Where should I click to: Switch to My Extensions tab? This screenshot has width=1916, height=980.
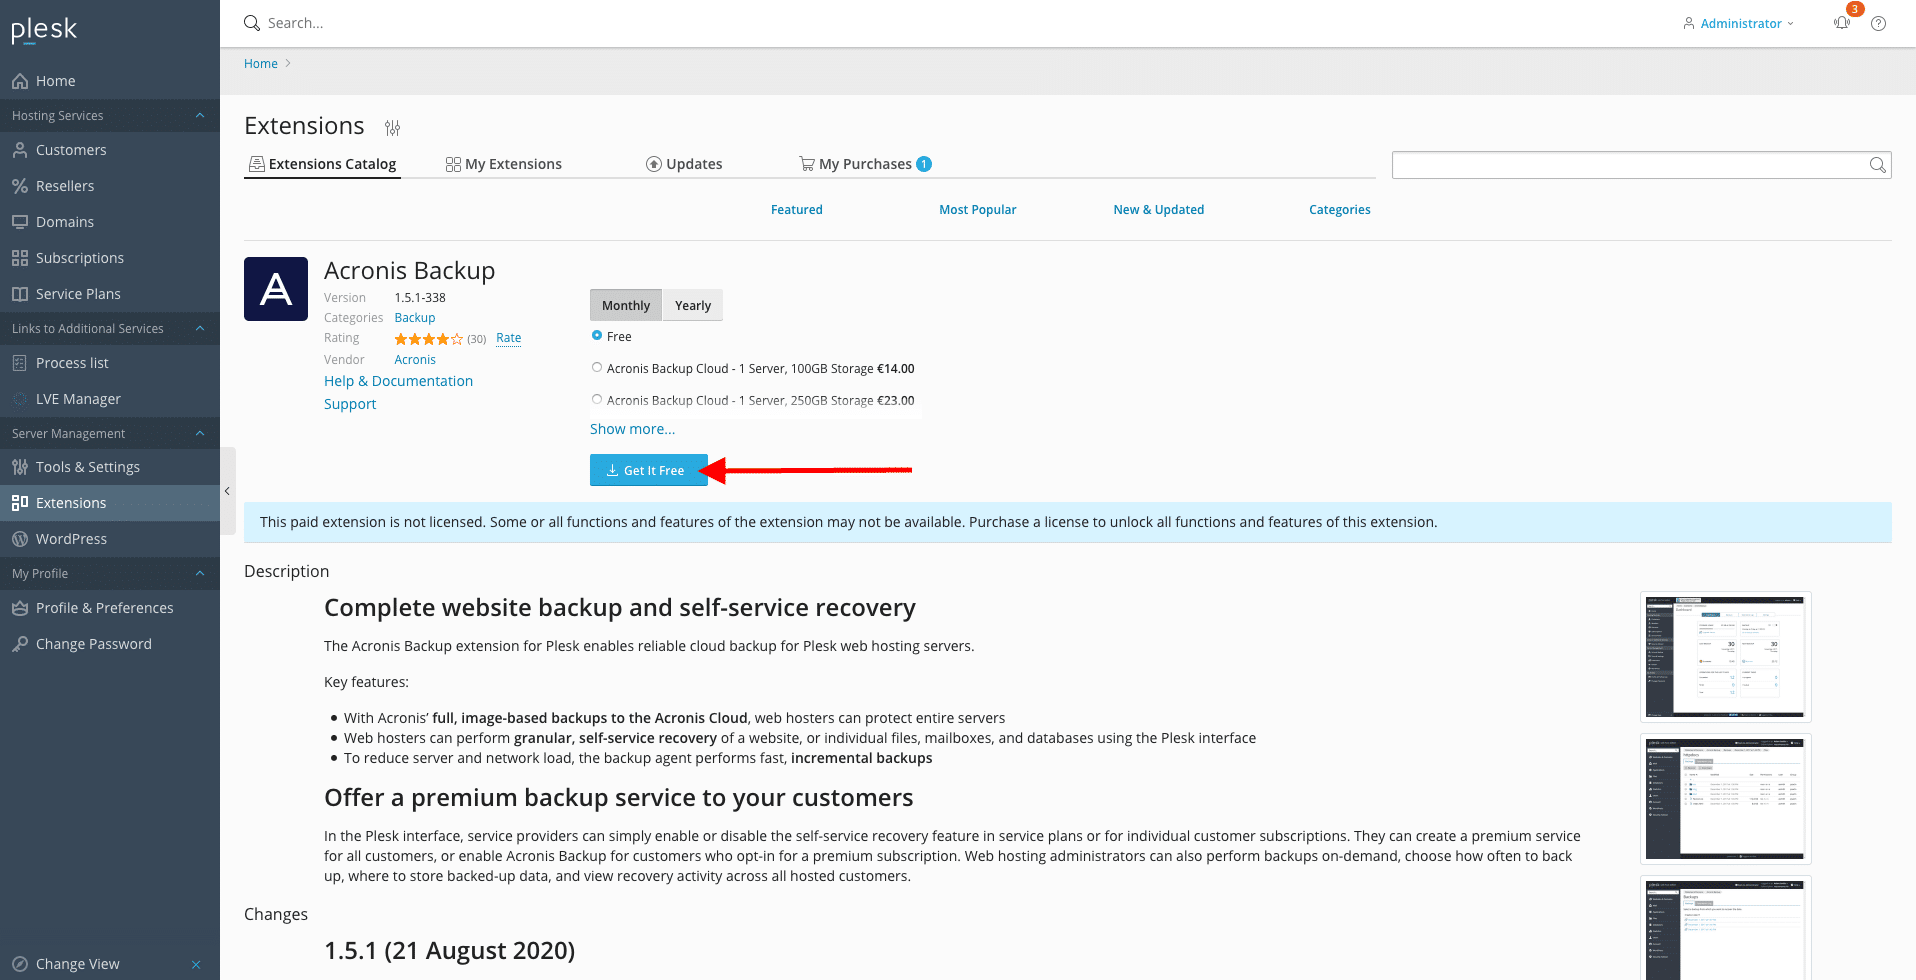(504, 164)
